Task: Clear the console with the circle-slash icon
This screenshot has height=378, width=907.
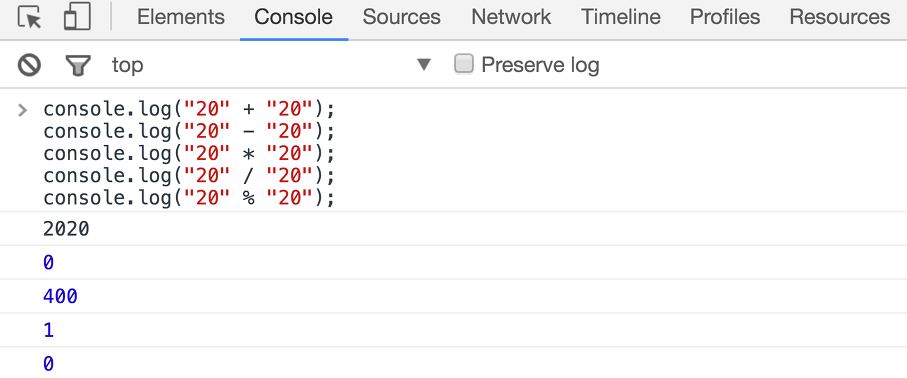Action: pos(29,65)
